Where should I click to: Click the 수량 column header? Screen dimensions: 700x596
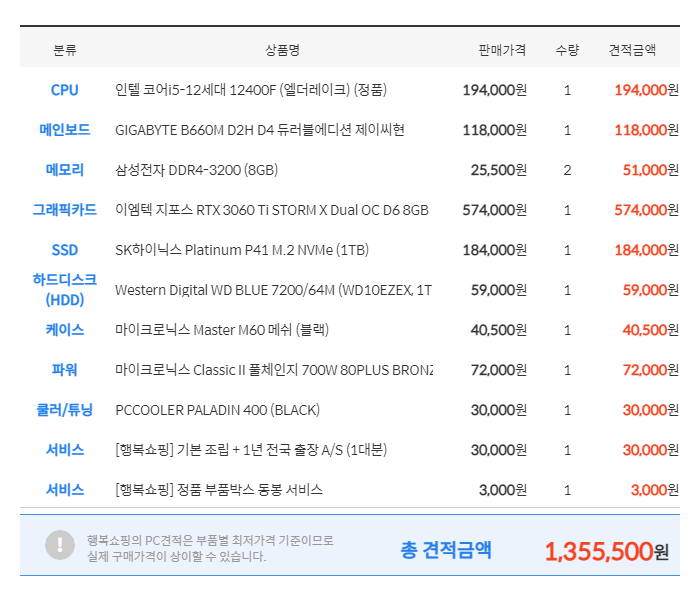coord(567,50)
